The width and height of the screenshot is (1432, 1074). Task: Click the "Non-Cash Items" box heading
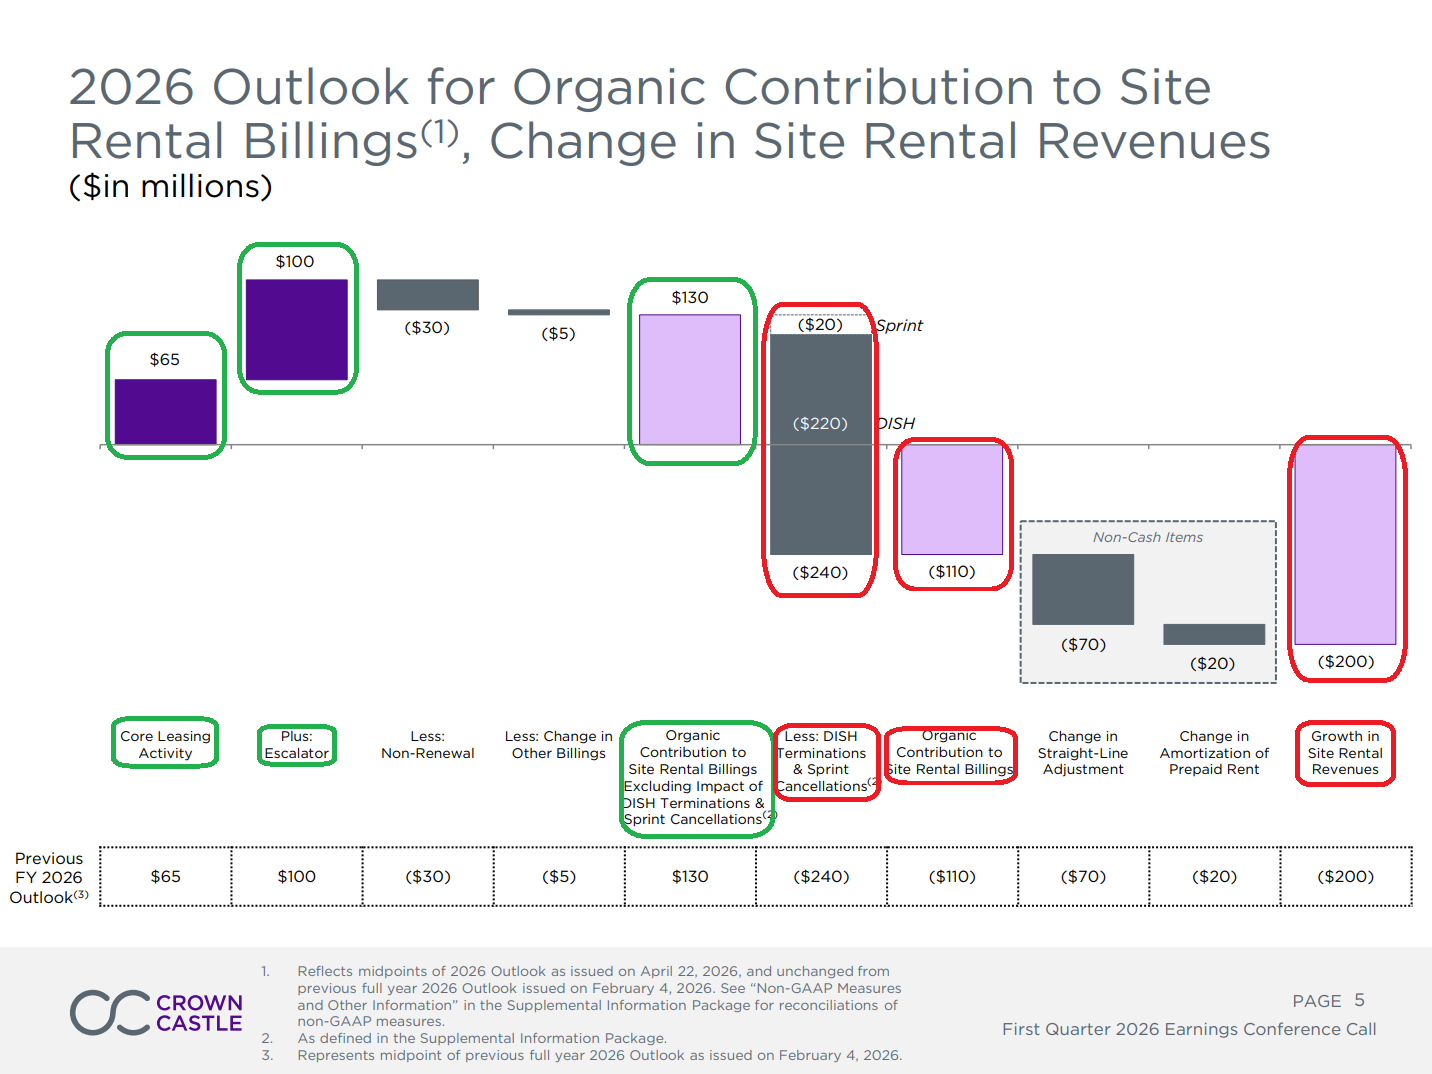click(x=1147, y=537)
